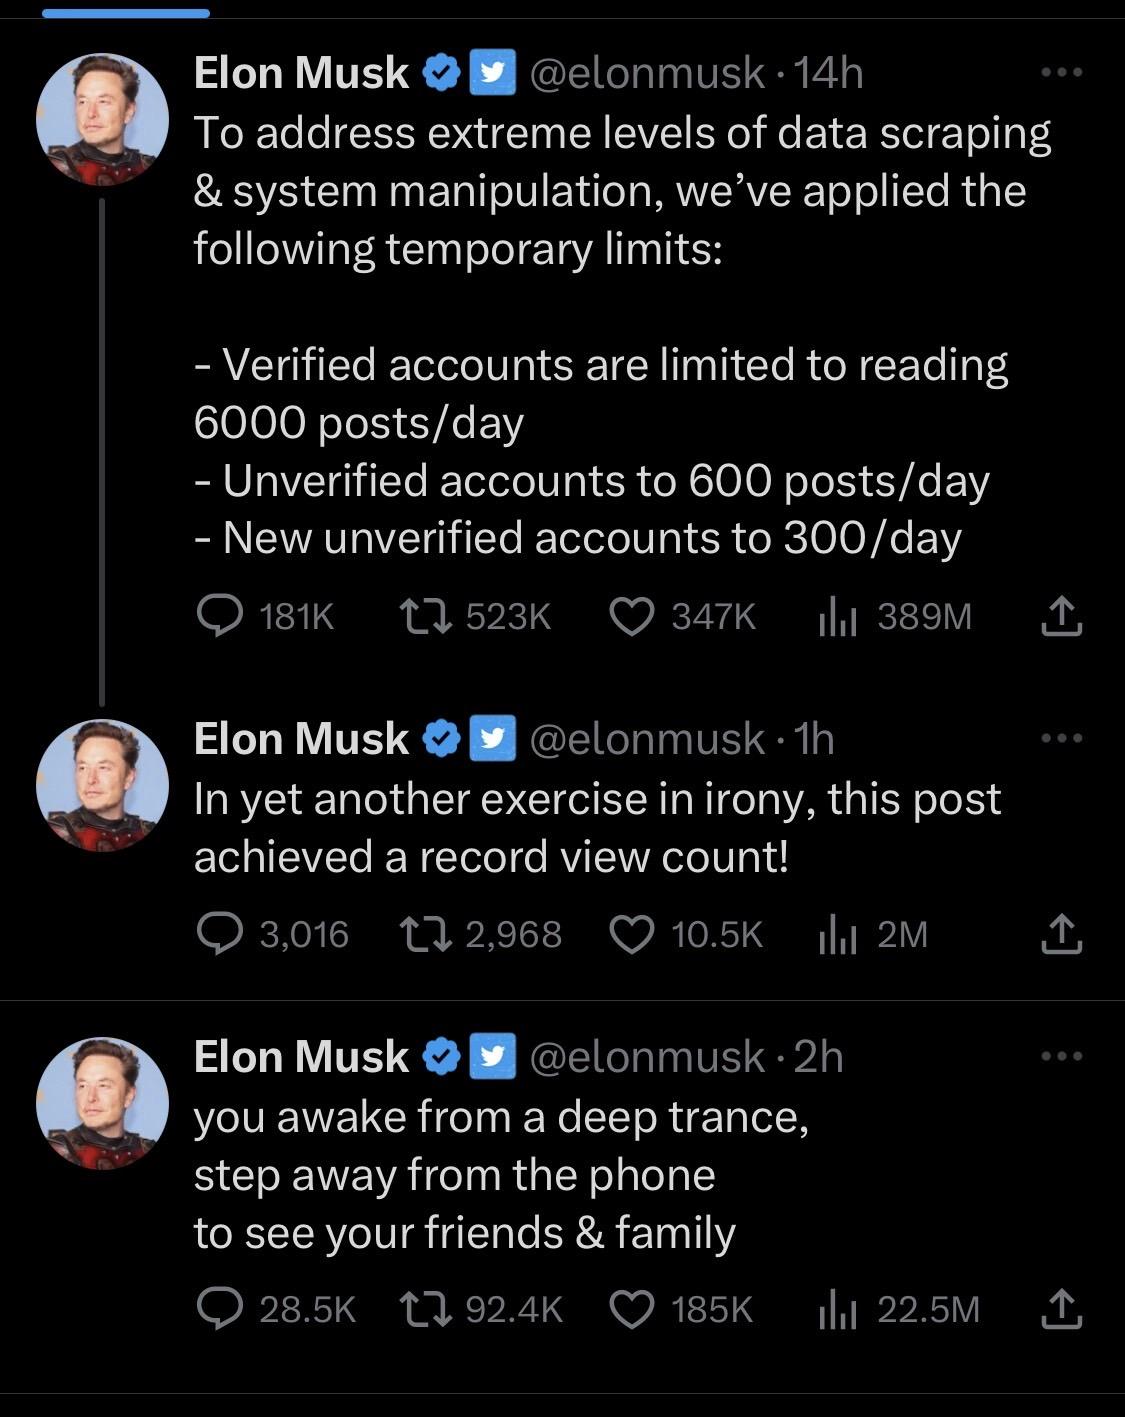Open more options on the 1h tweet
Viewport: 1125px width, 1417px height.
1061,739
